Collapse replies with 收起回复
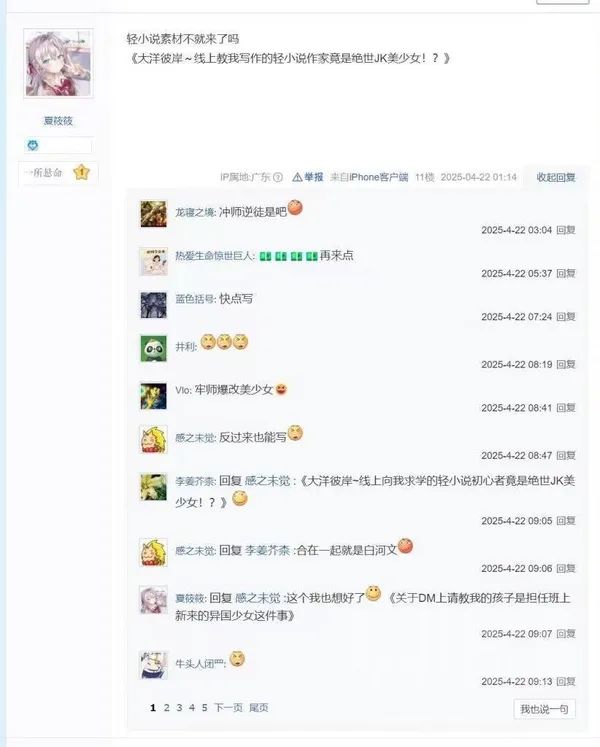600x747 pixels. coord(556,177)
